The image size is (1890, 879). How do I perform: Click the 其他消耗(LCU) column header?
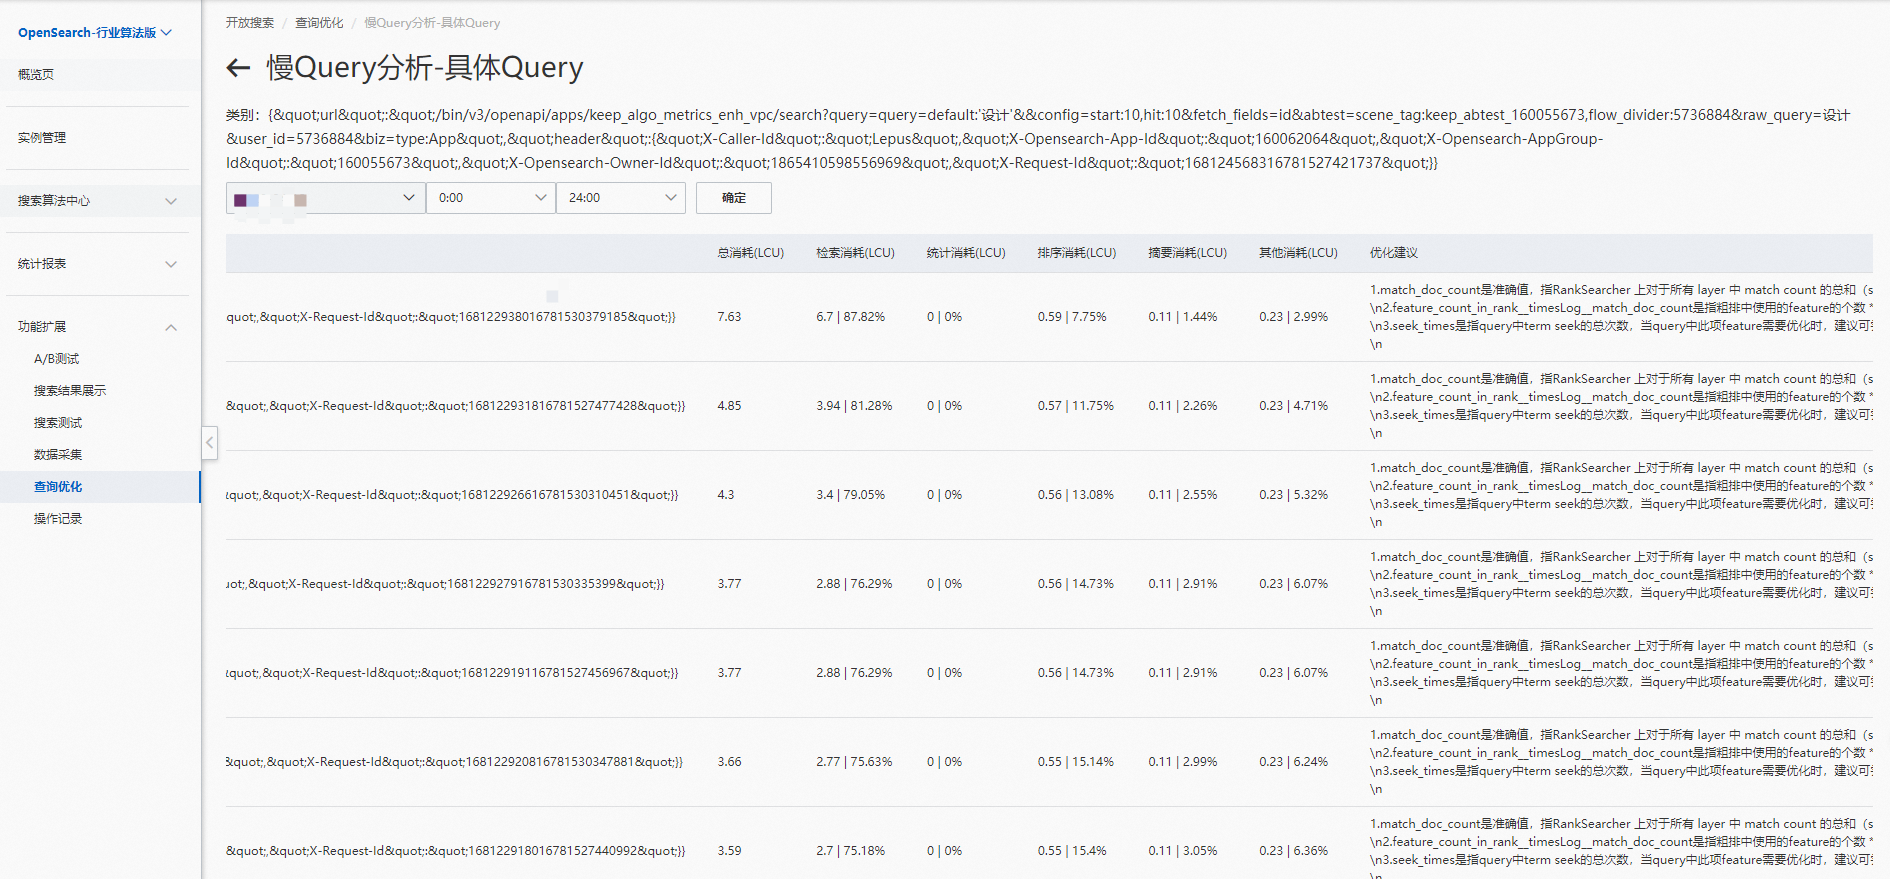point(1298,253)
